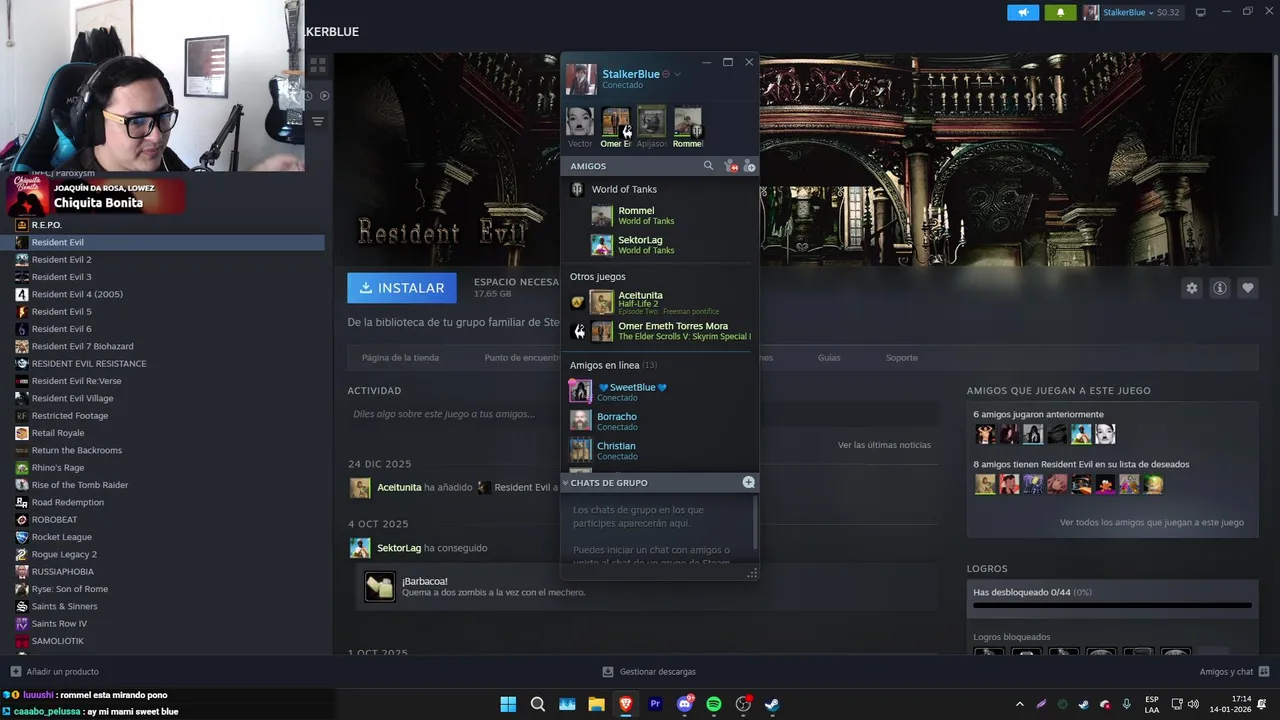Open Gestionar descargas

click(649, 672)
